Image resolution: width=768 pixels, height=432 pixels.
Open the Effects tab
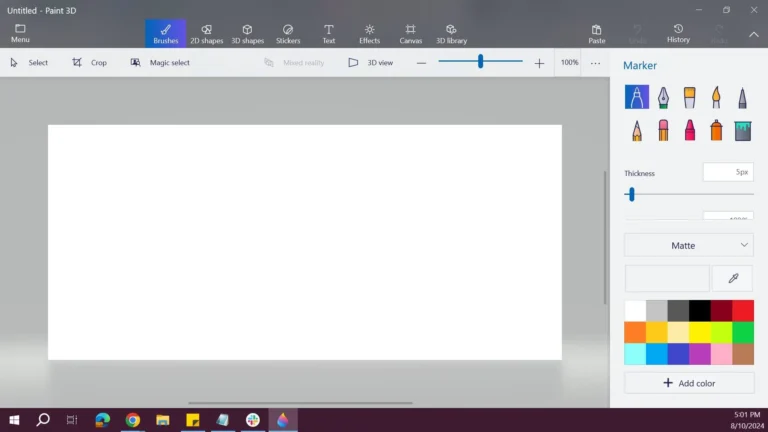pyautogui.click(x=369, y=34)
